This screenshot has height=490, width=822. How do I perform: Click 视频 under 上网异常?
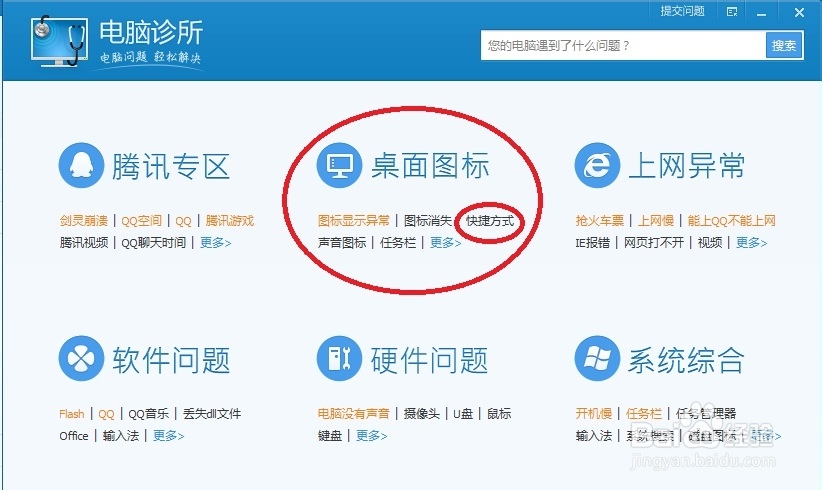pyautogui.click(x=710, y=243)
